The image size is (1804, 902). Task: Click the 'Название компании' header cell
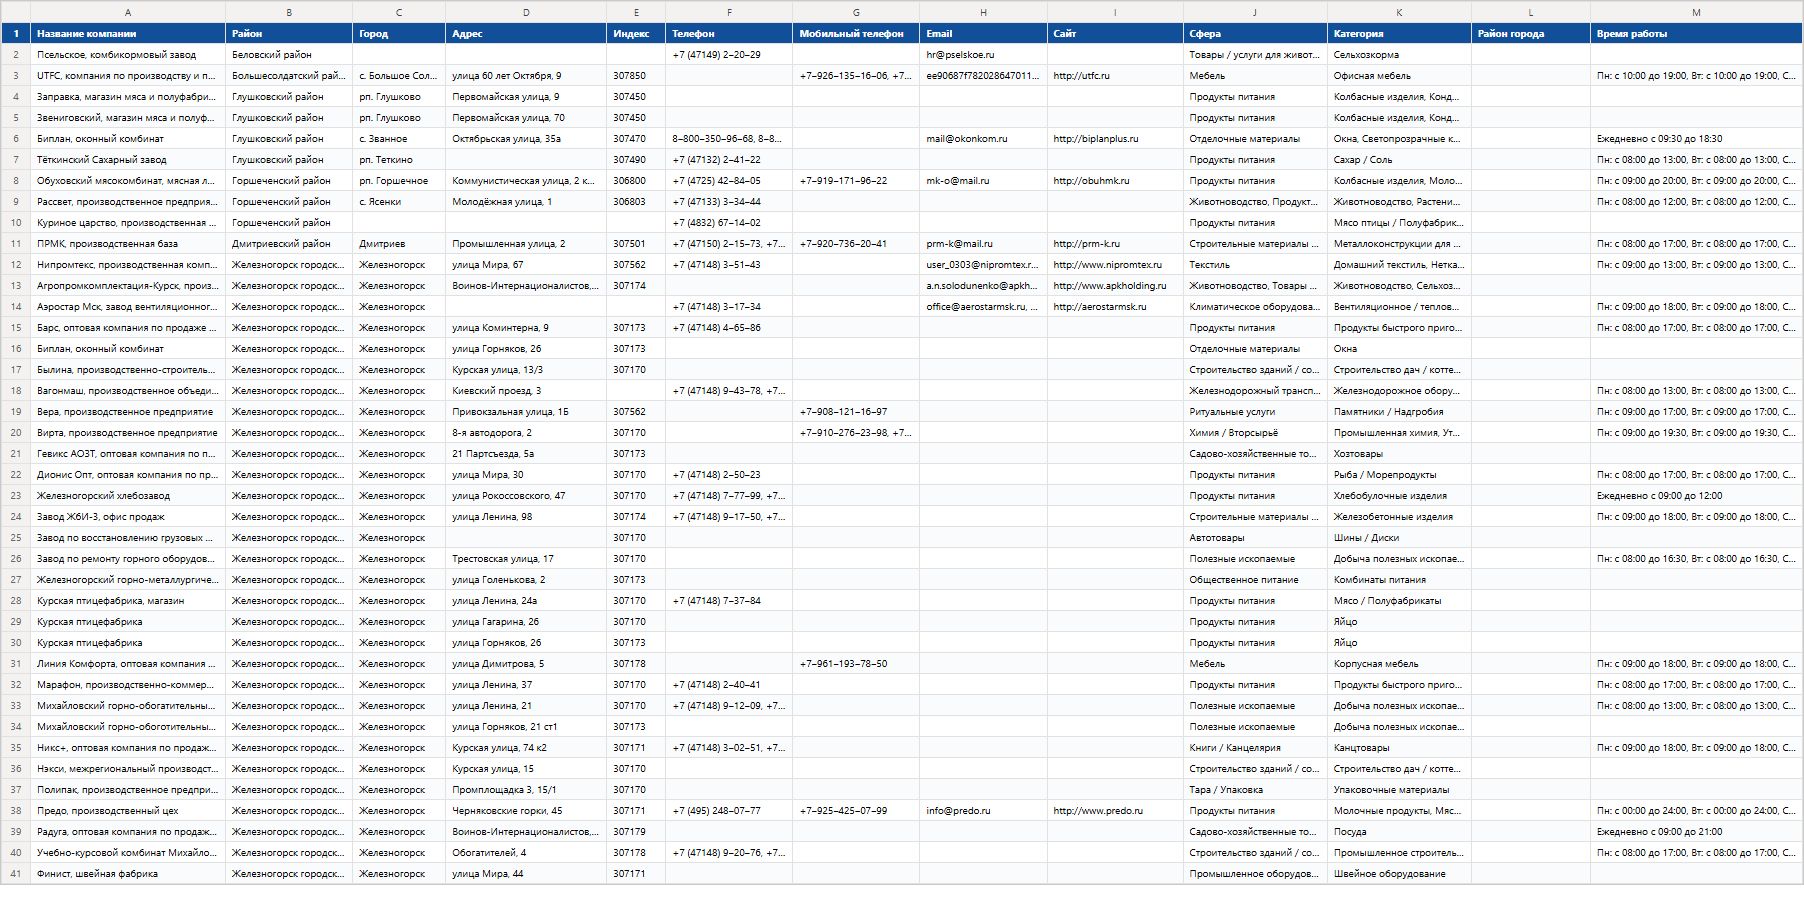click(x=128, y=34)
